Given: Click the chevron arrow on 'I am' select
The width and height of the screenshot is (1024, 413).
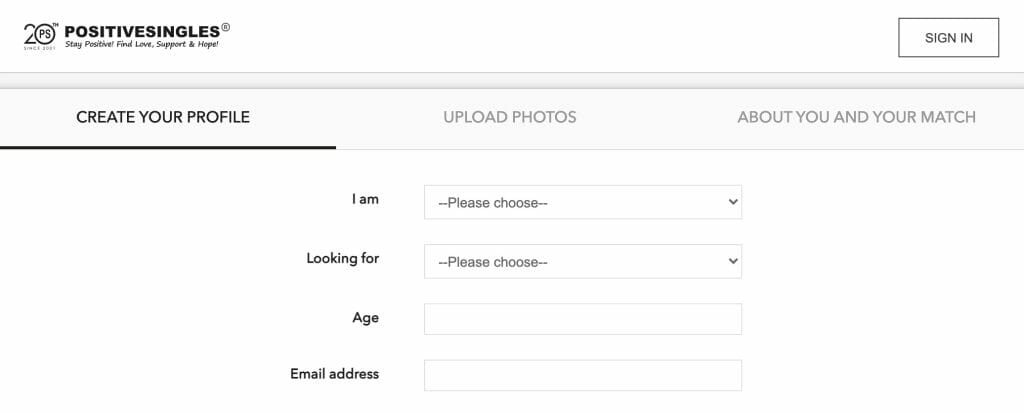Looking at the screenshot, I should [x=733, y=202].
